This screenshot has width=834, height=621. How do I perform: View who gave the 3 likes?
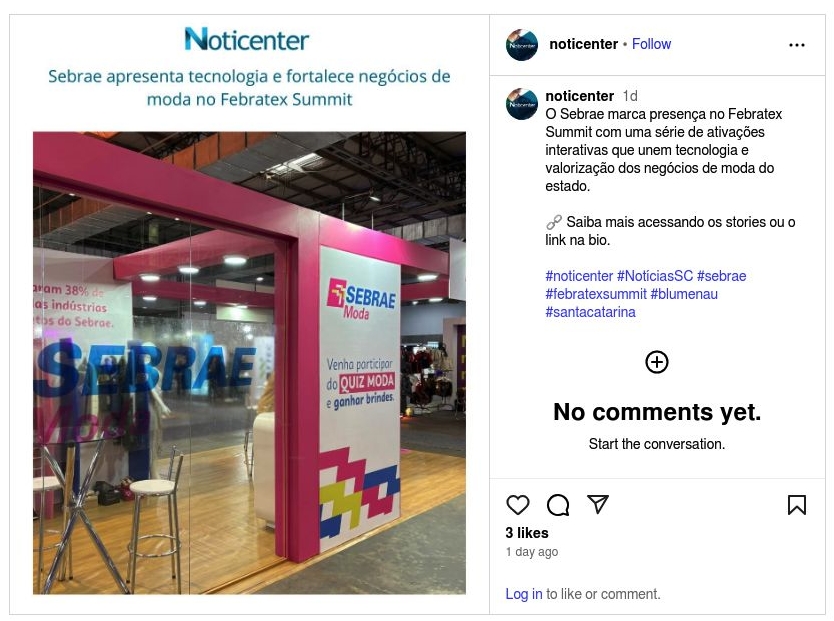click(527, 533)
